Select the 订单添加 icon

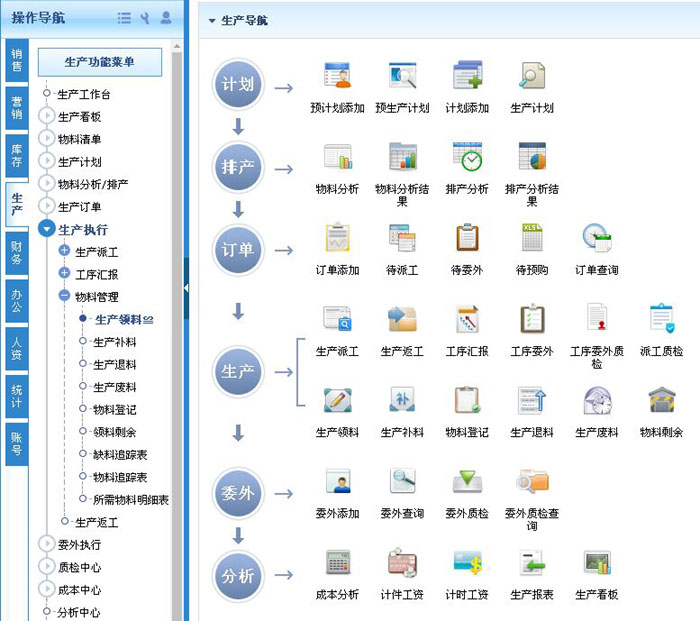[x=337, y=239]
